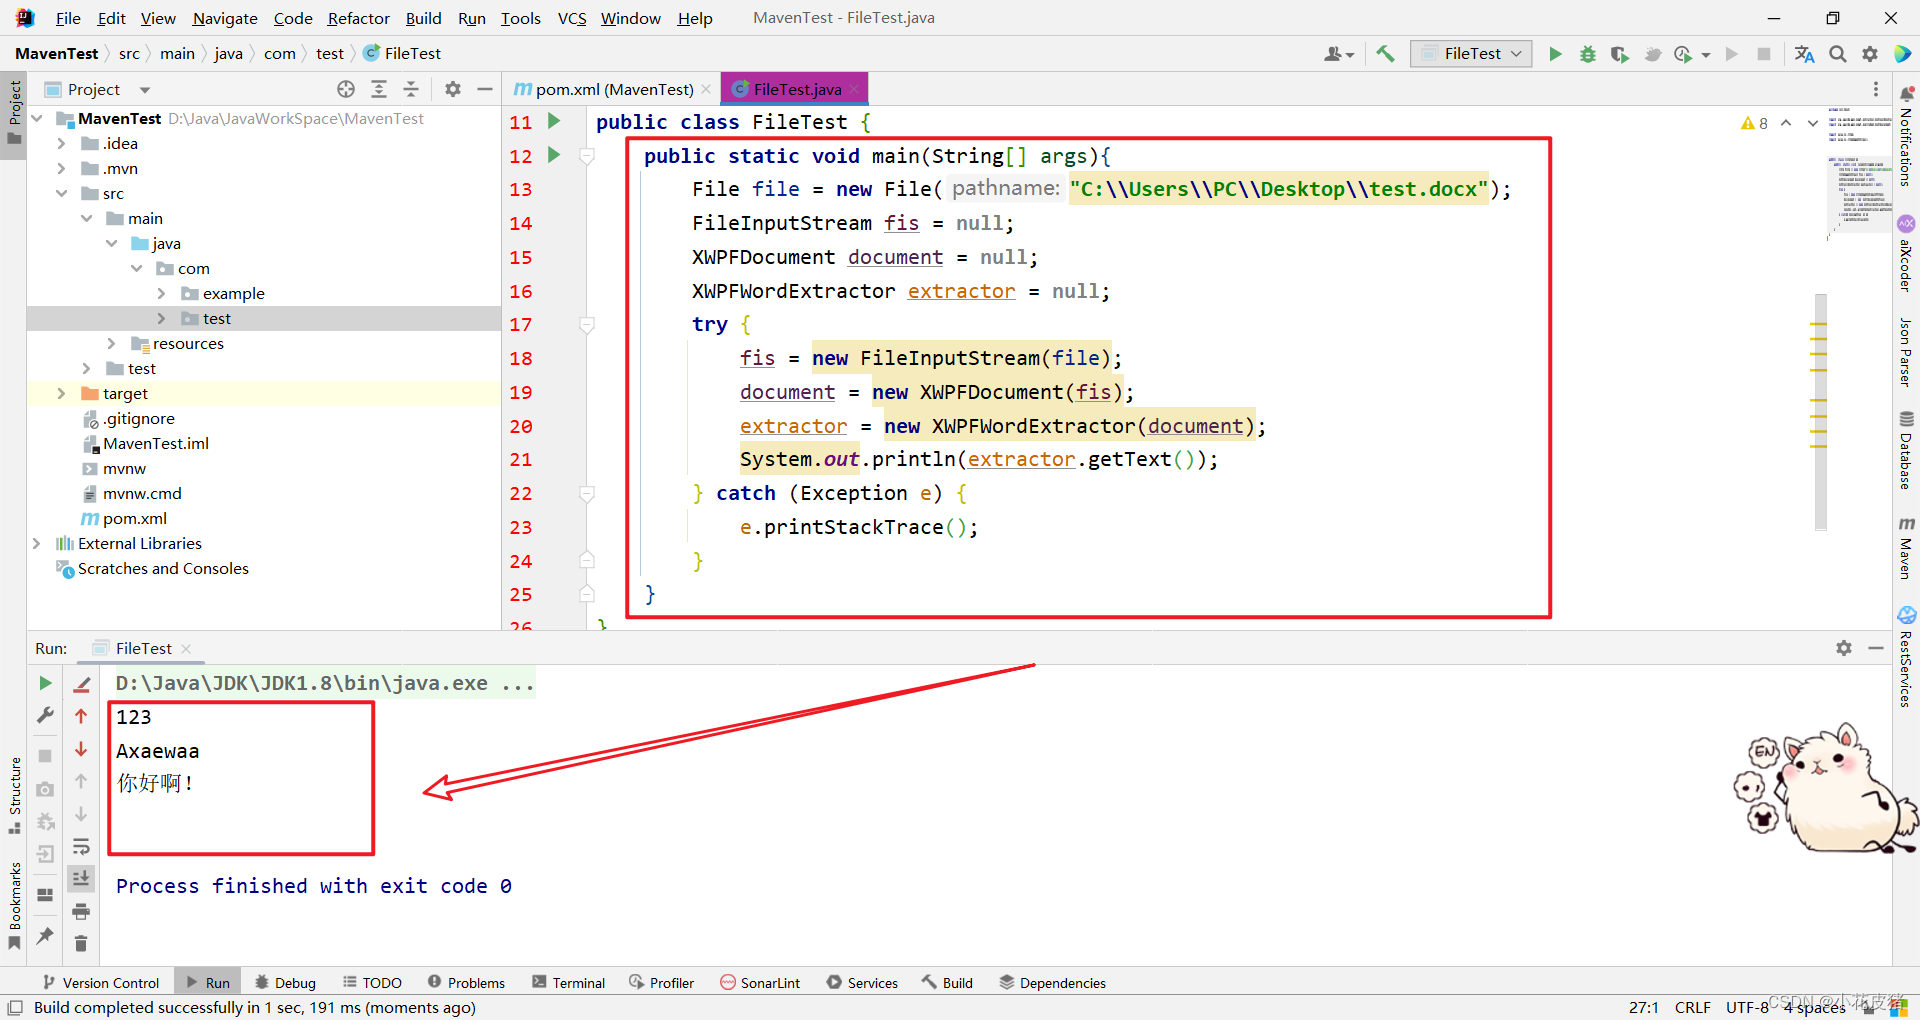Image resolution: width=1920 pixels, height=1020 pixels.
Task: Open IDE settings gear in the top toolbar
Action: coord(1870,54)
